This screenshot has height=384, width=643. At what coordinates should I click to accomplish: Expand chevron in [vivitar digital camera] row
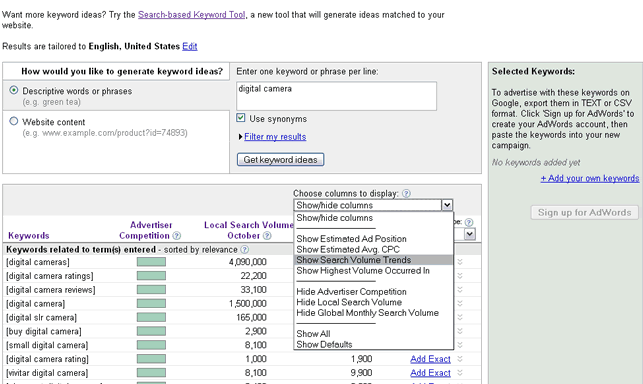click(460, 373)
